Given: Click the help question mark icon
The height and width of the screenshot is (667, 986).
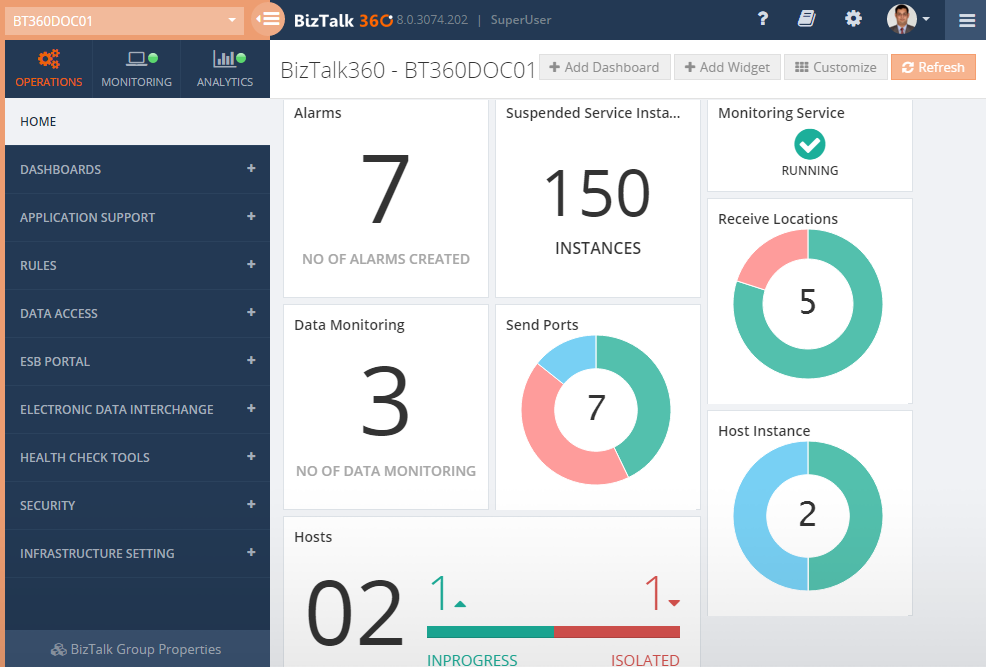Looking at the screenshot, I should (763, 19).
